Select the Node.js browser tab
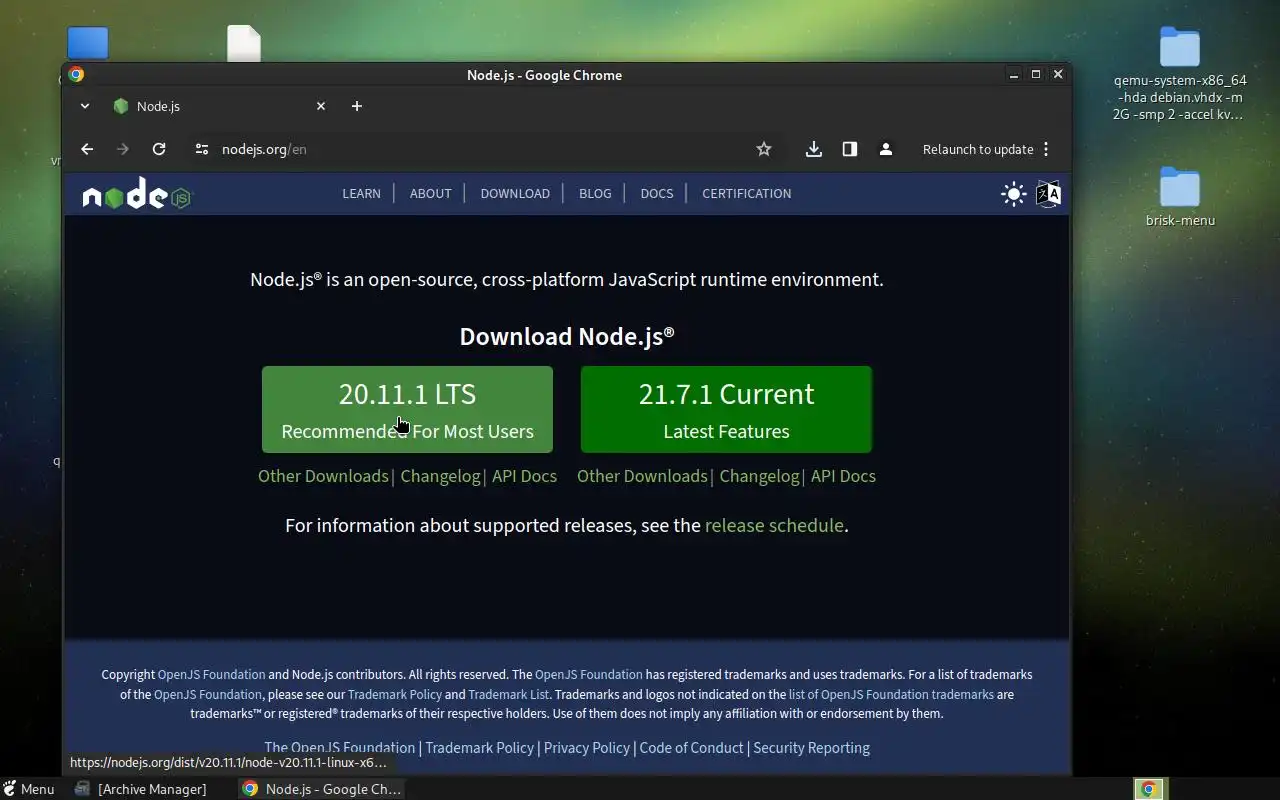 (220, 106)
